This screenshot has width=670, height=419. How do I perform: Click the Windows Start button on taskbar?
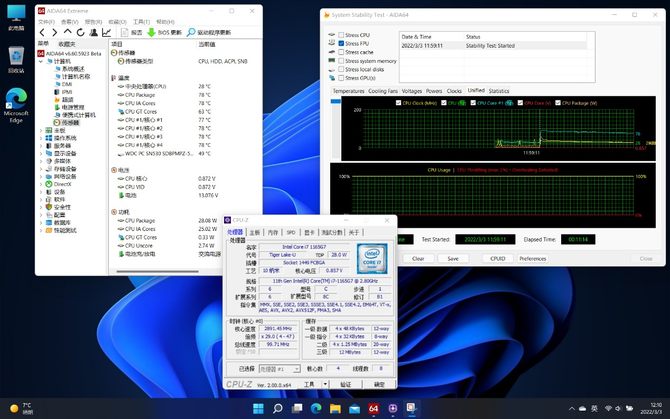[x=260, y=408]
